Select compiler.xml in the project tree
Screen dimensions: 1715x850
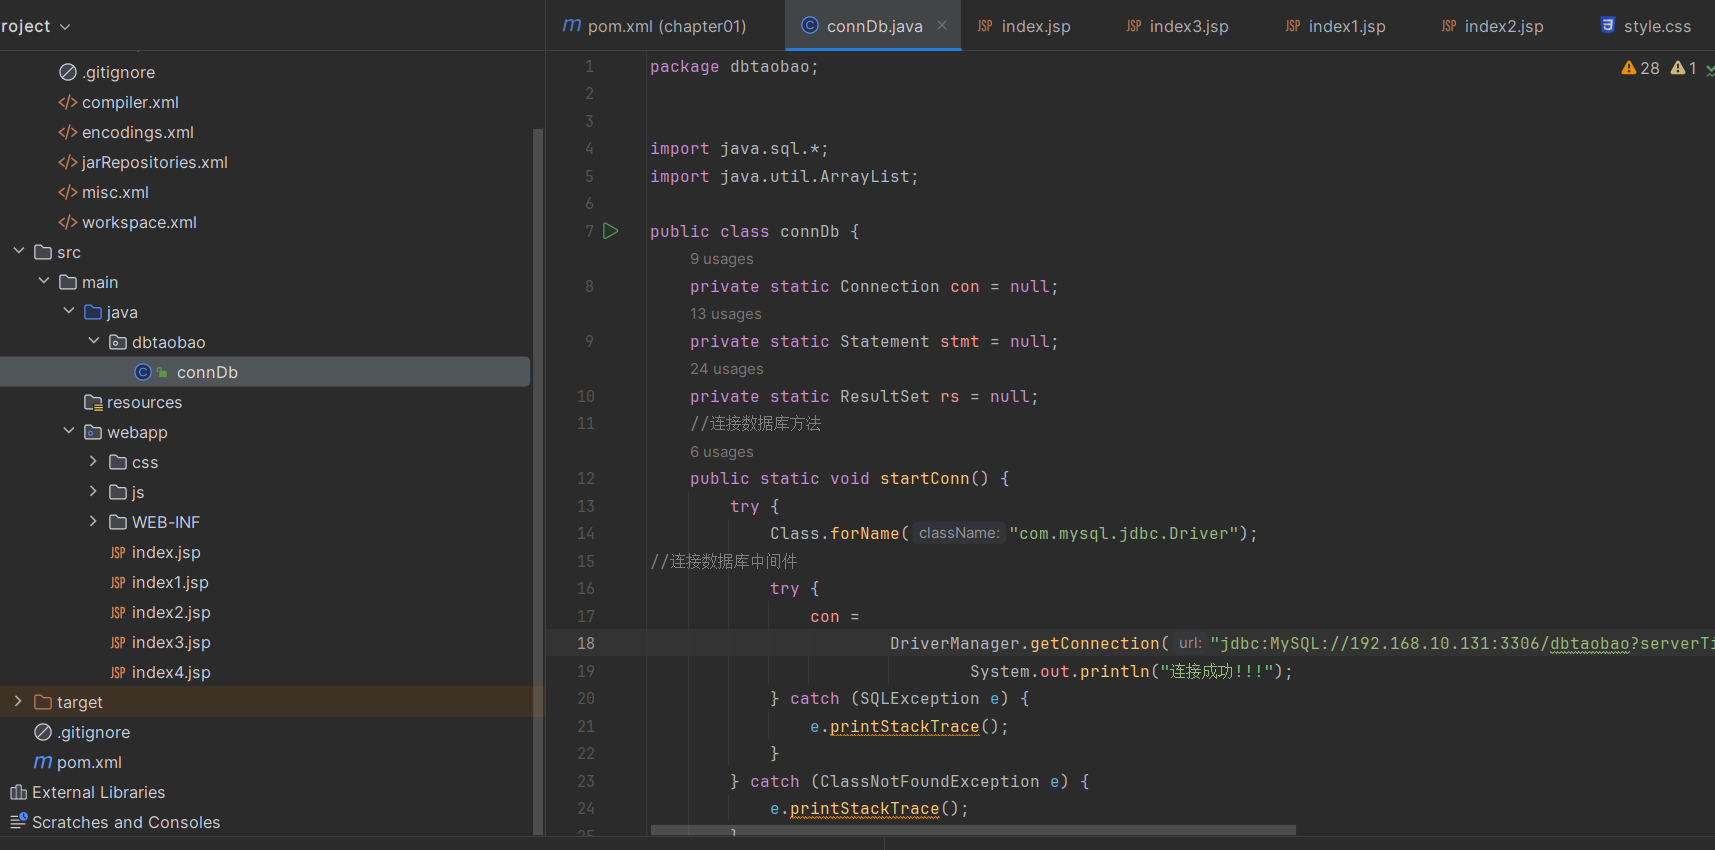point(130,102)
